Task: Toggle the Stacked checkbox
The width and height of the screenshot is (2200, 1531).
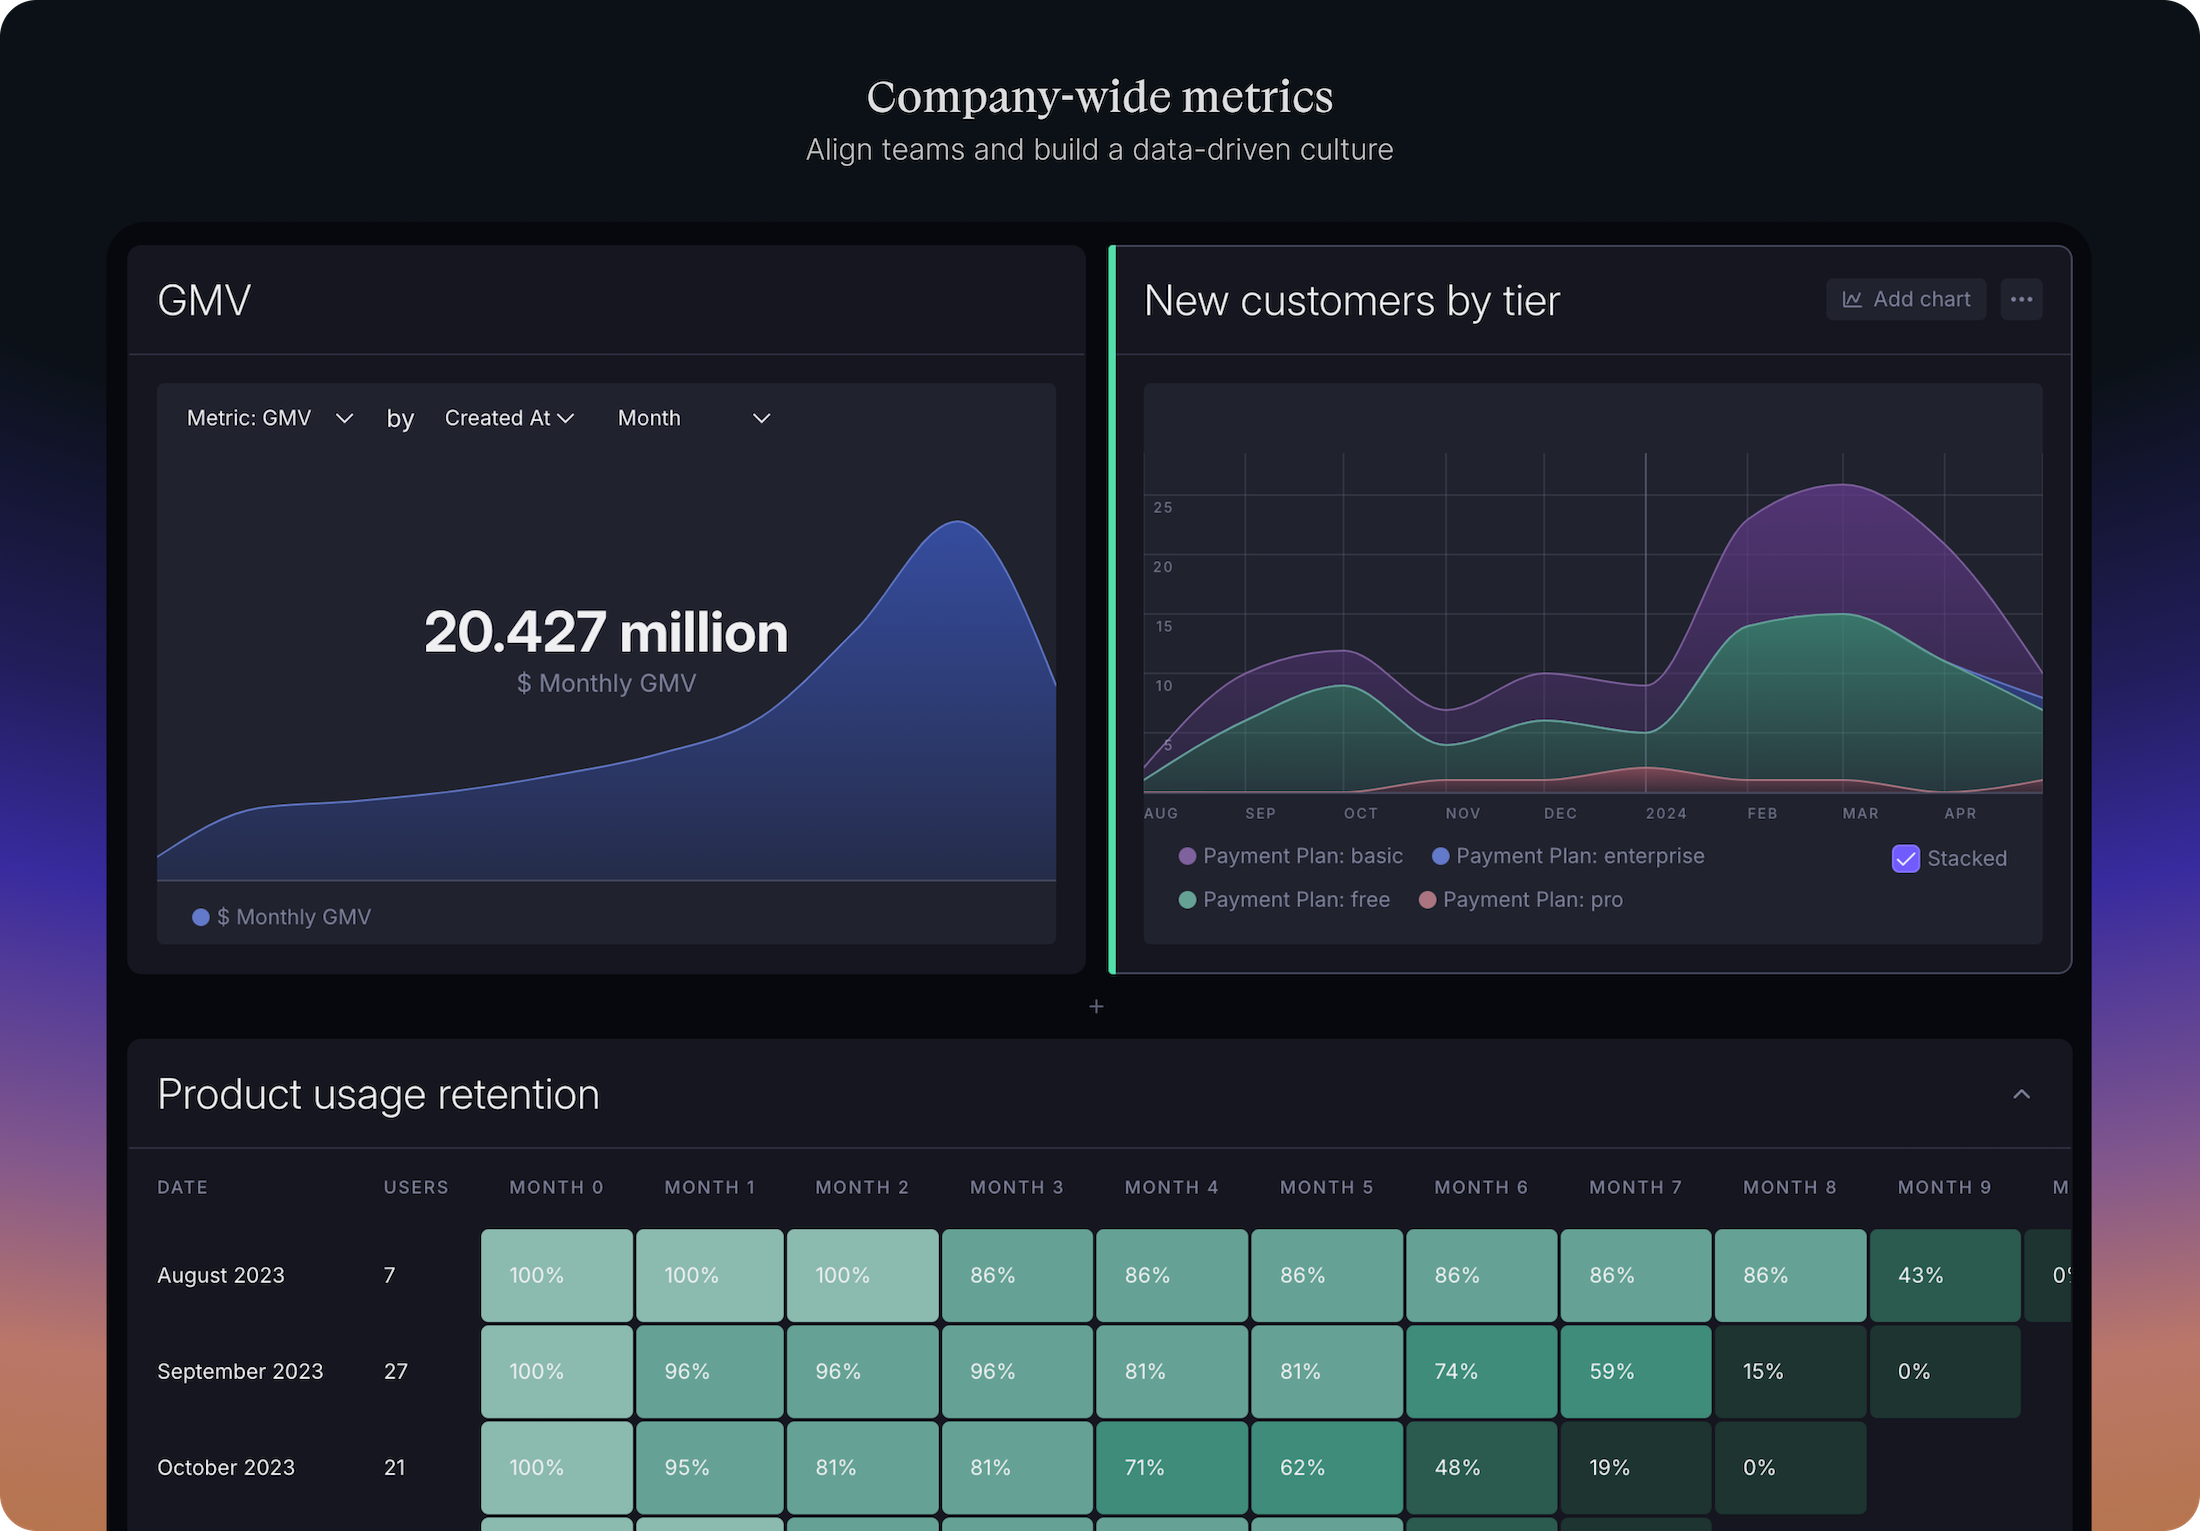Action: coord(1905,858)
